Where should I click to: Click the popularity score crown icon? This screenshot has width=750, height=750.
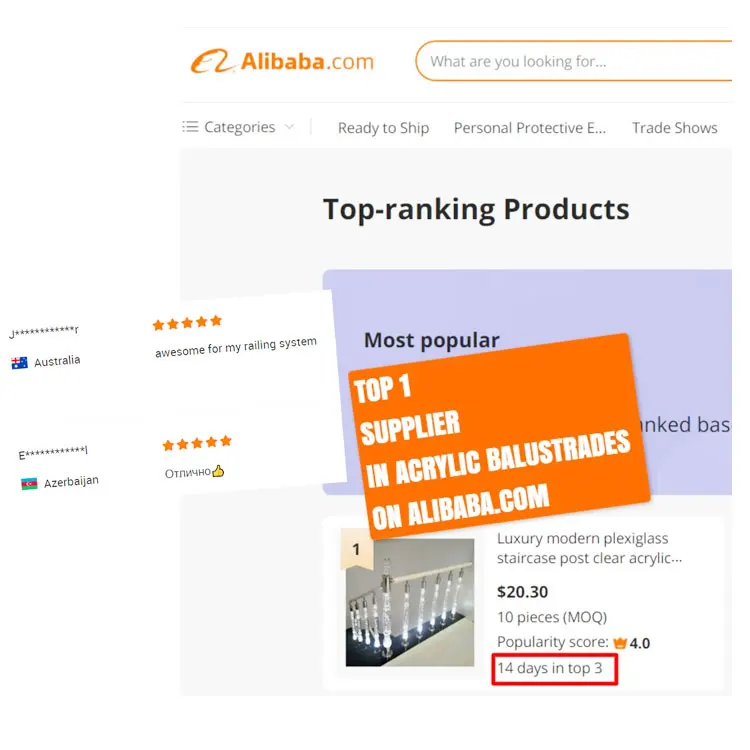tap(619, 643)
